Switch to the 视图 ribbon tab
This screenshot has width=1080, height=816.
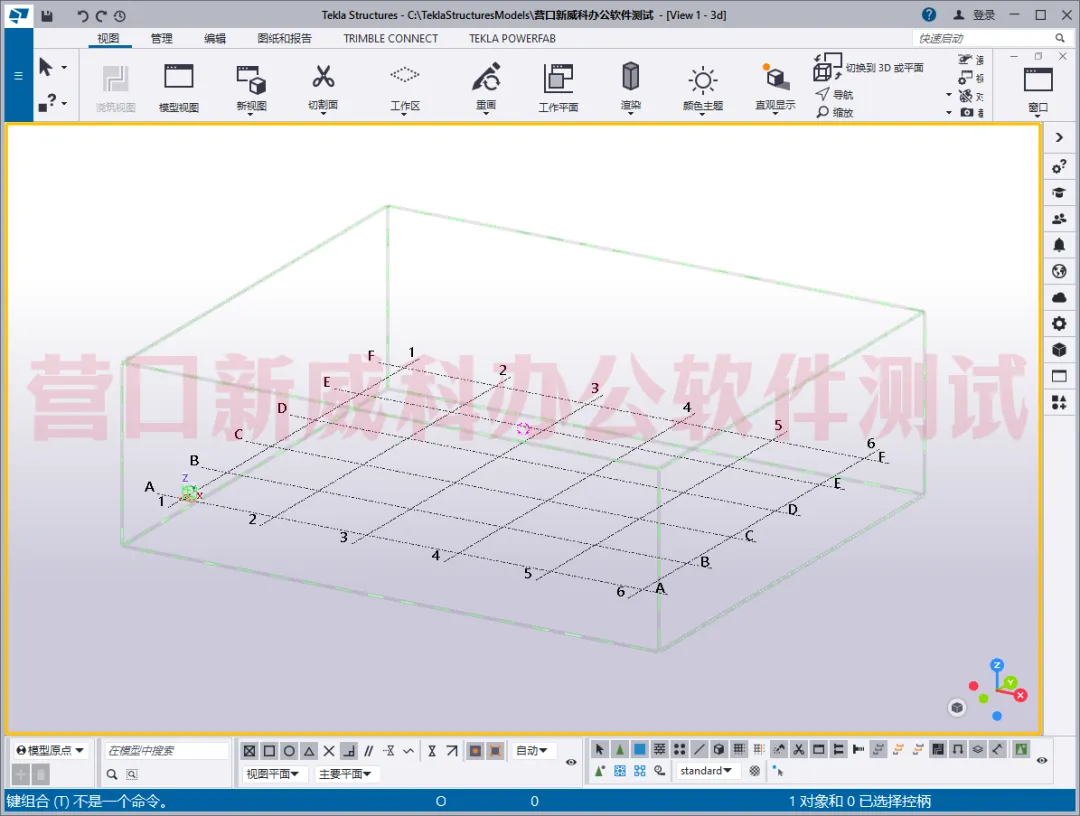click(x=108, y=38)
